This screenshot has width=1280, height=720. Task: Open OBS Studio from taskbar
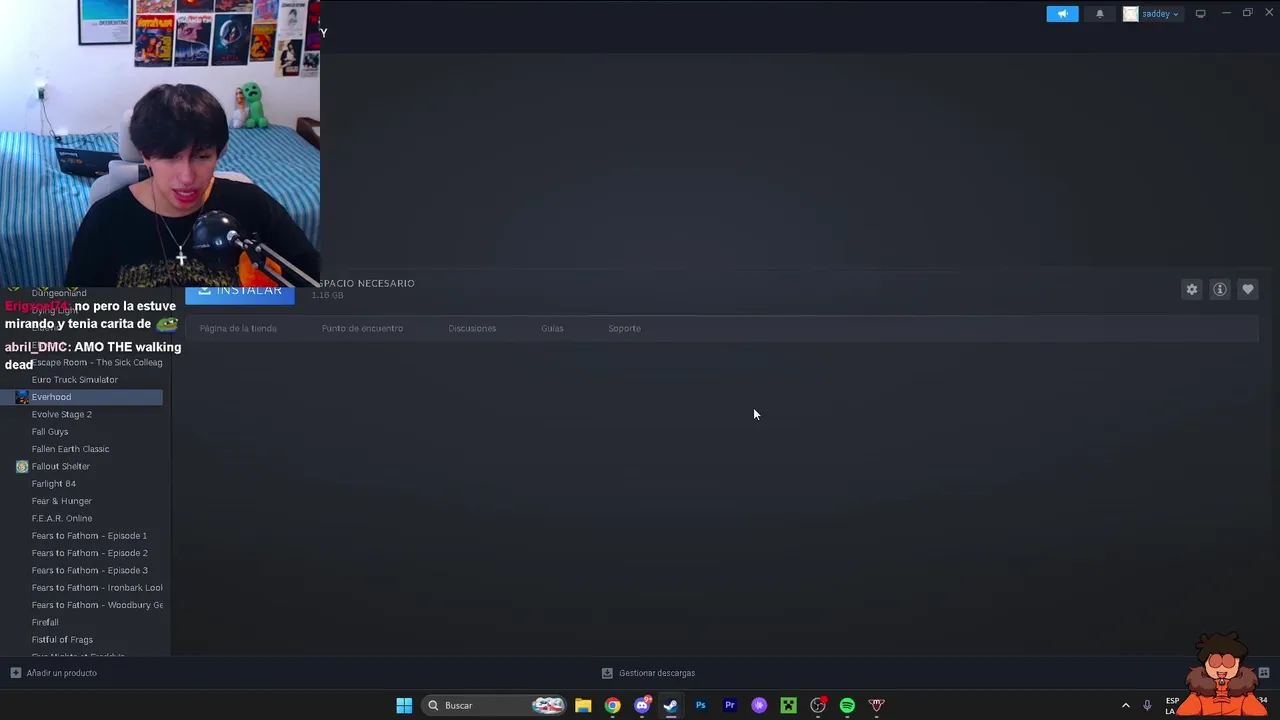(818, 705)
